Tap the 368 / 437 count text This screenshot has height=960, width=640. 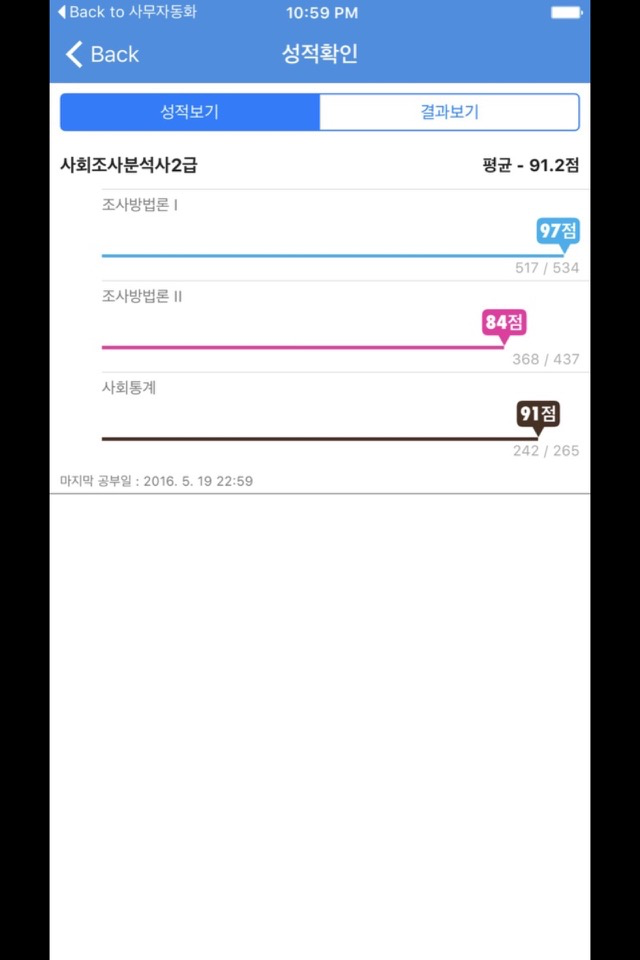(546, 359)
